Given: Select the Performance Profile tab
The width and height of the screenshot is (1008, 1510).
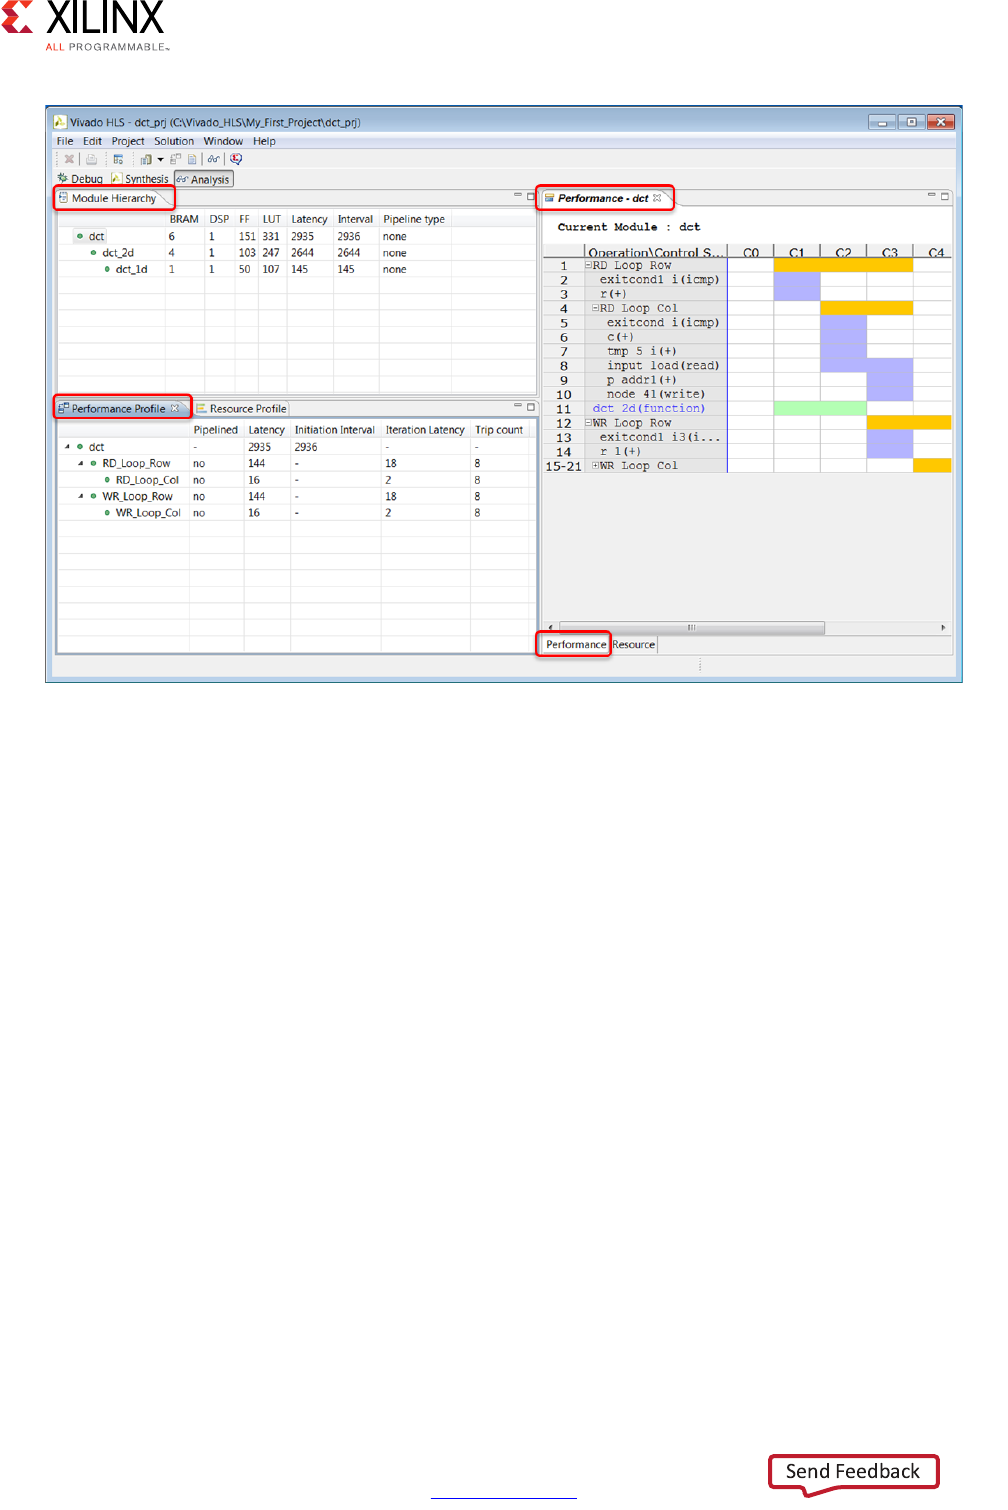Looking at the screenshot, I should pyautogui.click(x=119, y=408).
